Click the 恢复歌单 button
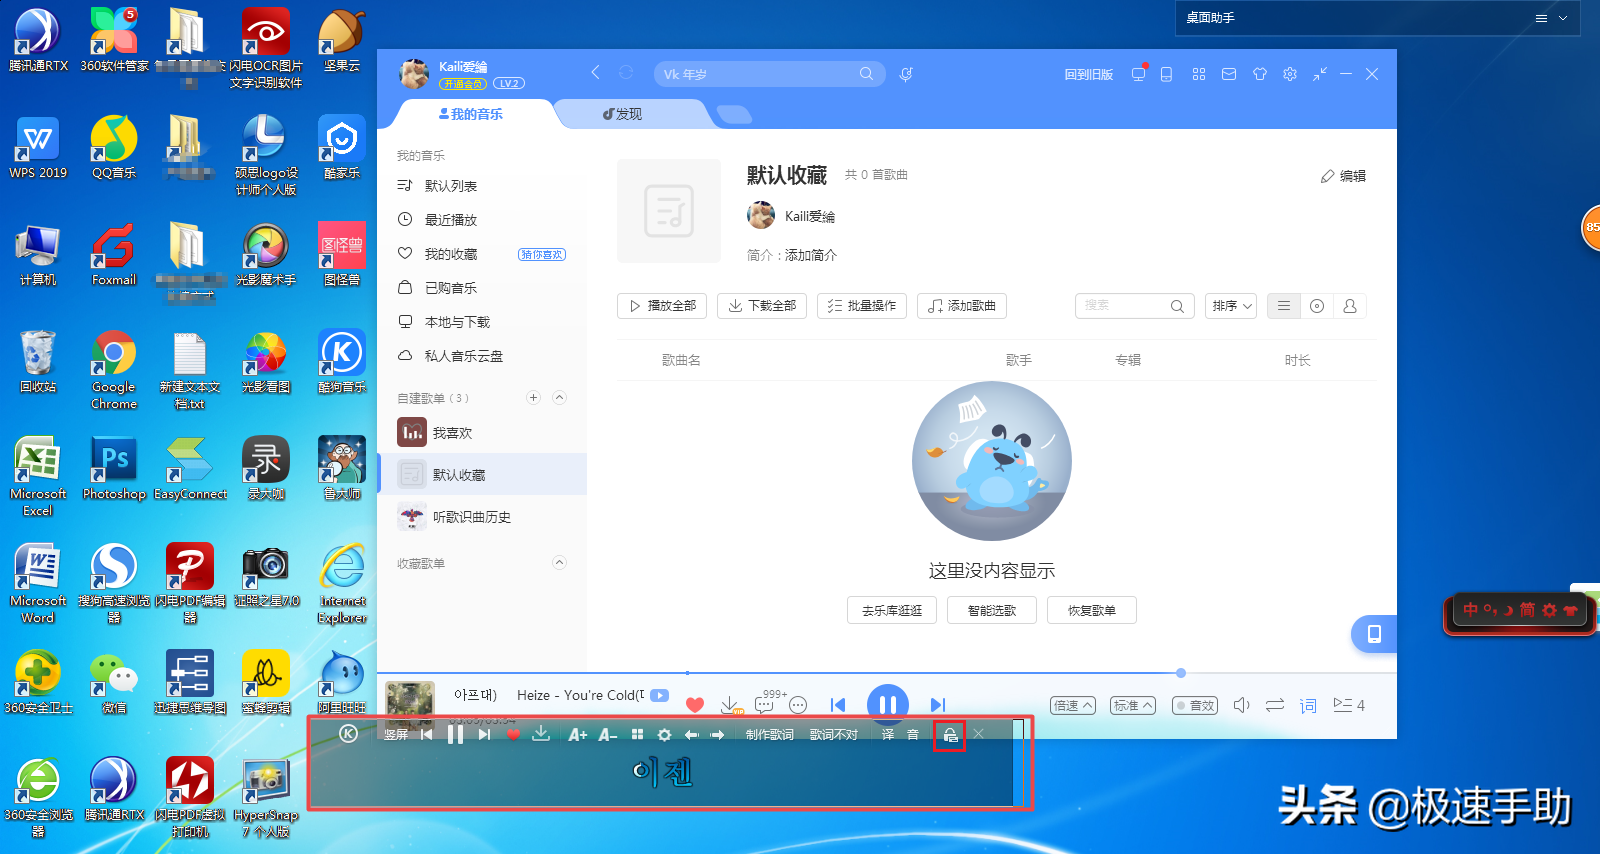1600x854 pixels. coord(1092,610)
